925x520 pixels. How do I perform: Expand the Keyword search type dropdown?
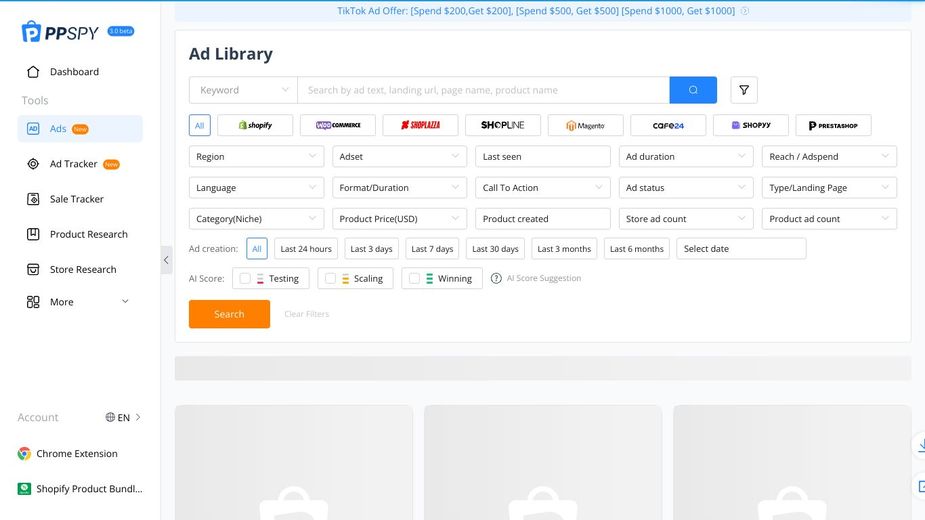click(x=243, y=90)
